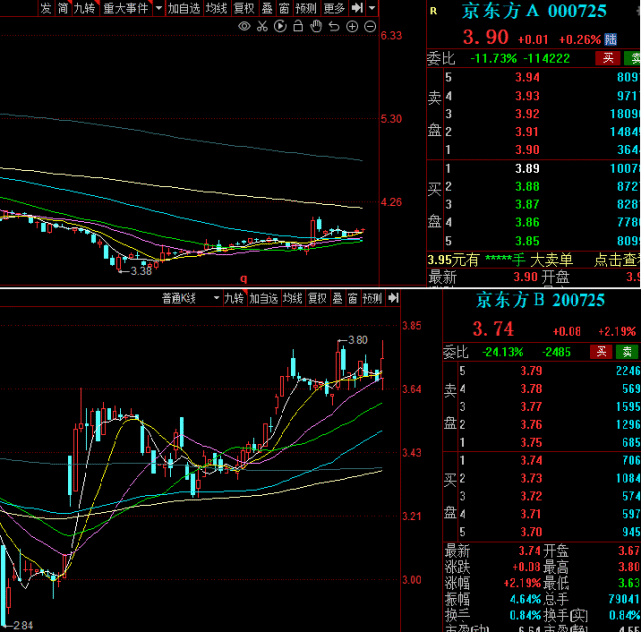641x632 pixels.
Task: Click 京东方A buy-5 price 3.85
Action: click(x=527, y=241)
